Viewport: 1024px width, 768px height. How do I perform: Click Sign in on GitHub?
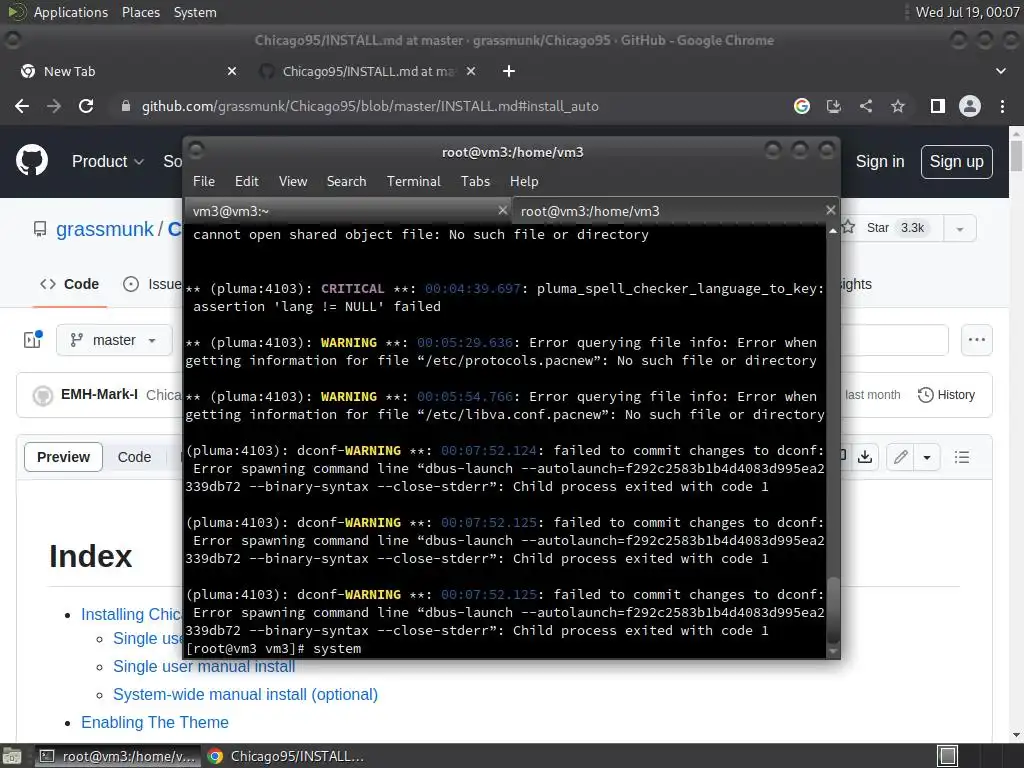point(880,161)
